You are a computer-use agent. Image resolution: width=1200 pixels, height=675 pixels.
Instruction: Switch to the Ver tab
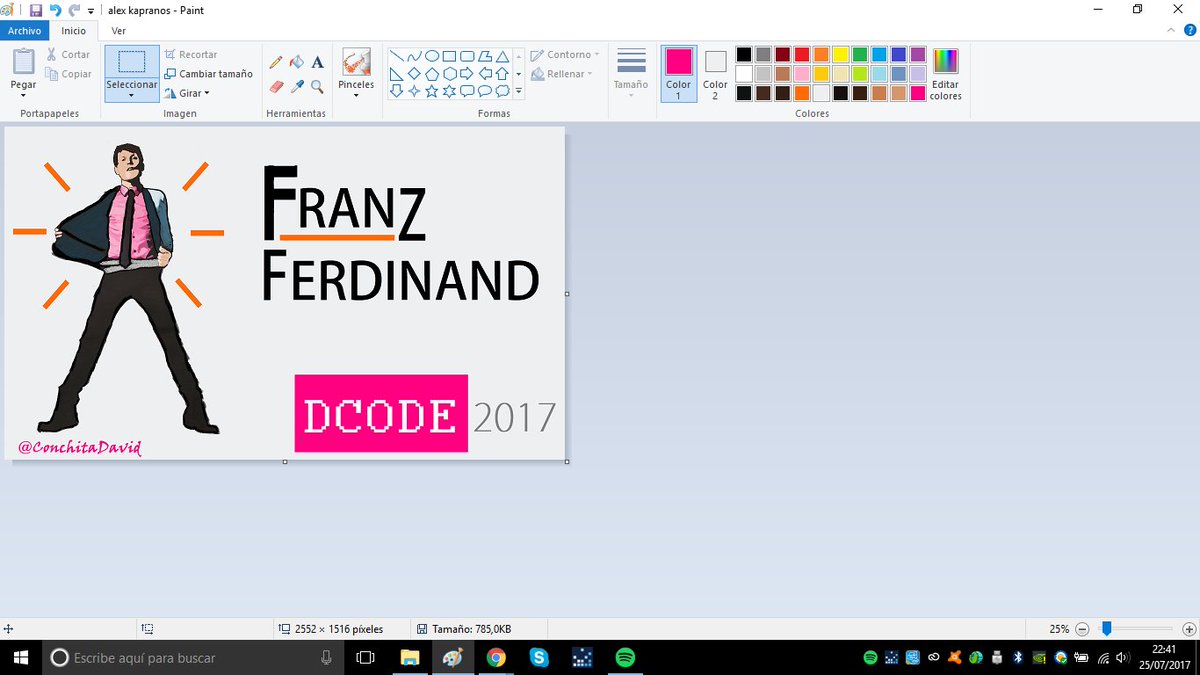119,31
